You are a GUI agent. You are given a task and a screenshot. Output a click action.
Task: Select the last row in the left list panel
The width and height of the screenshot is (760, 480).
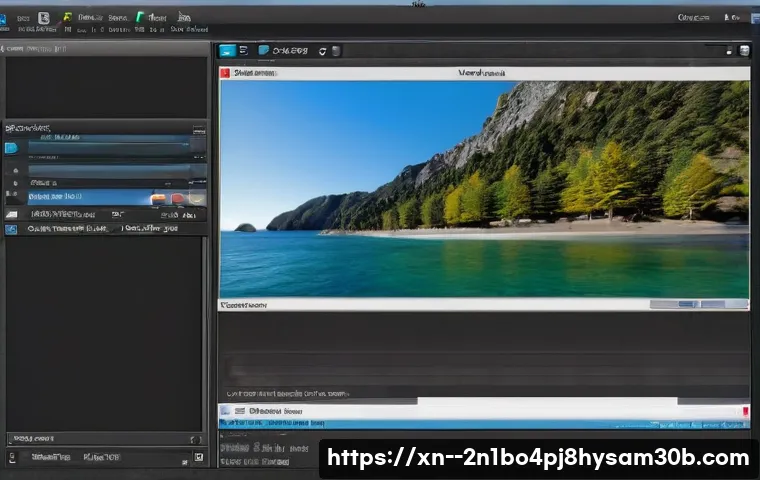tap(100, 229)
